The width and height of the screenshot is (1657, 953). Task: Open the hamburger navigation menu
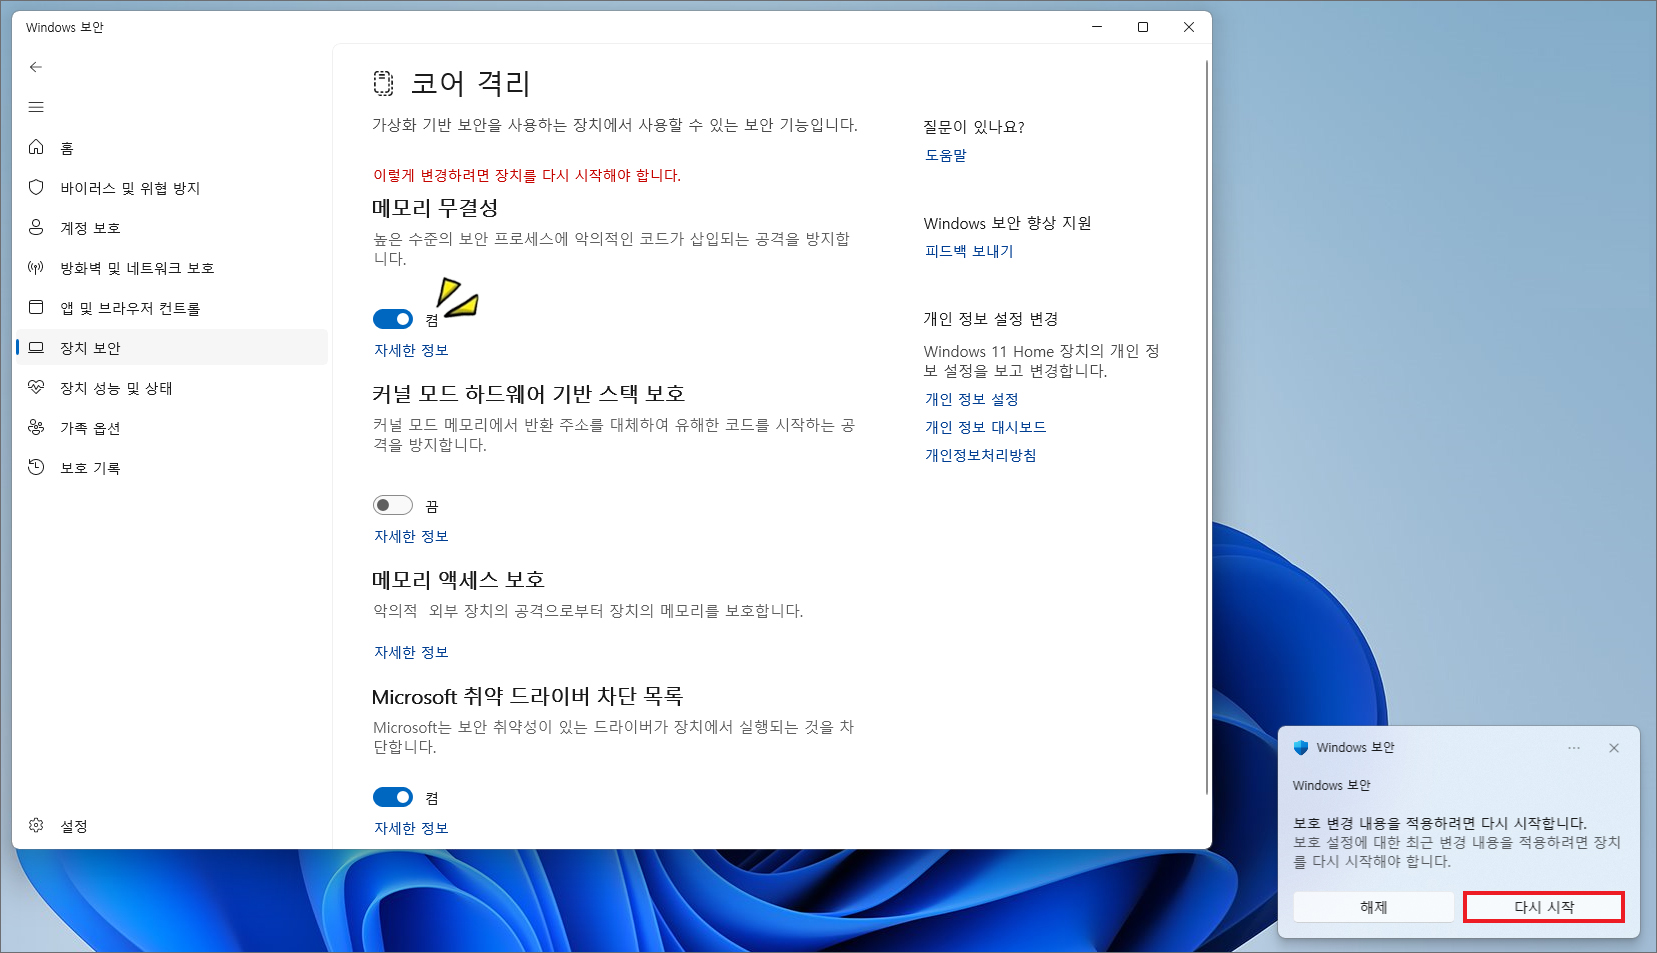coord(36,107)
